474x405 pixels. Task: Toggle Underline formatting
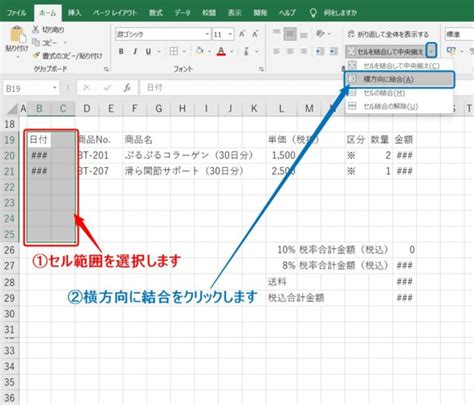[148, 51]
